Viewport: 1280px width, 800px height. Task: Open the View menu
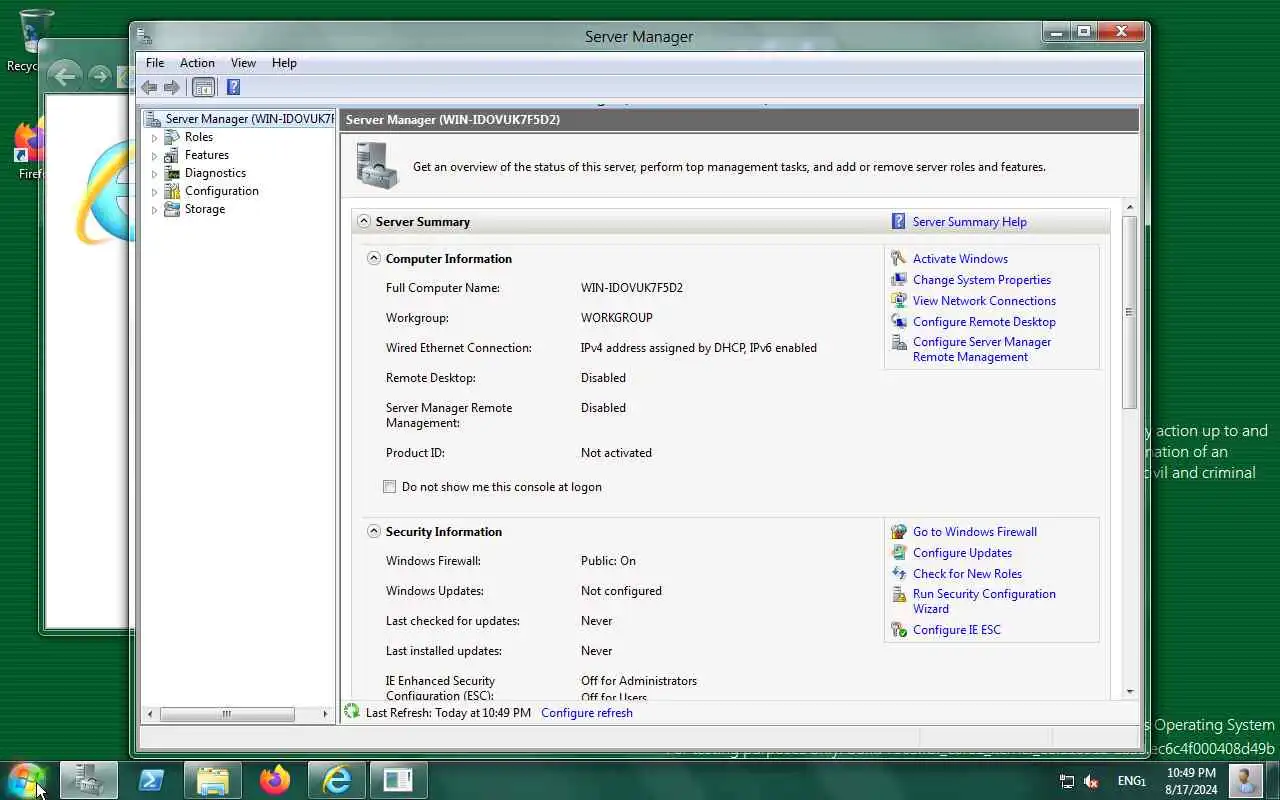(x=243, y=63)
